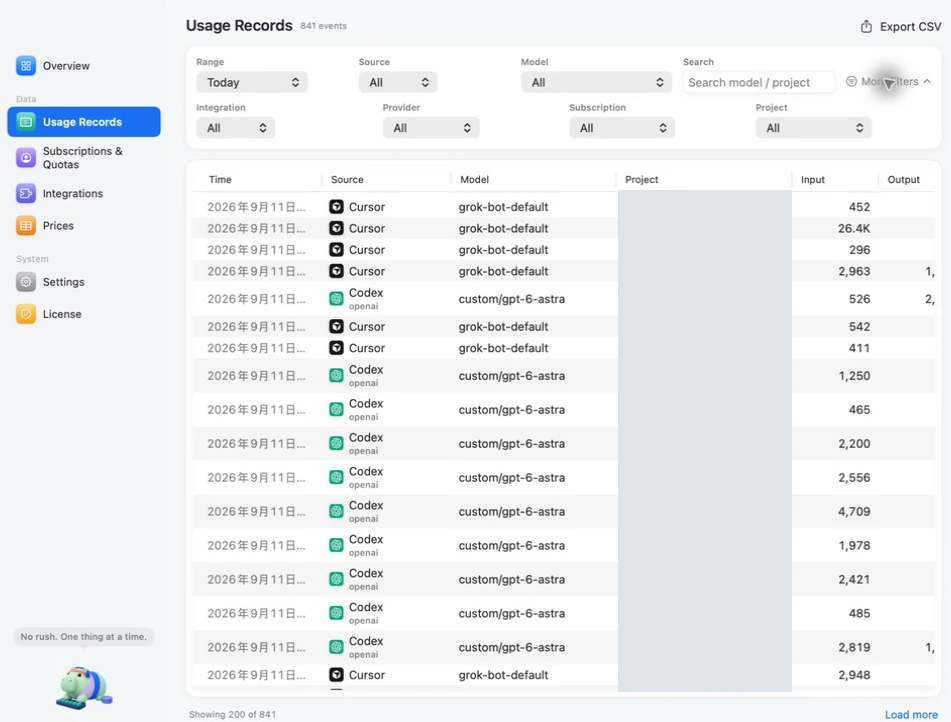Click the License sidebar icon
951x722 pixels.
(25, 314)
